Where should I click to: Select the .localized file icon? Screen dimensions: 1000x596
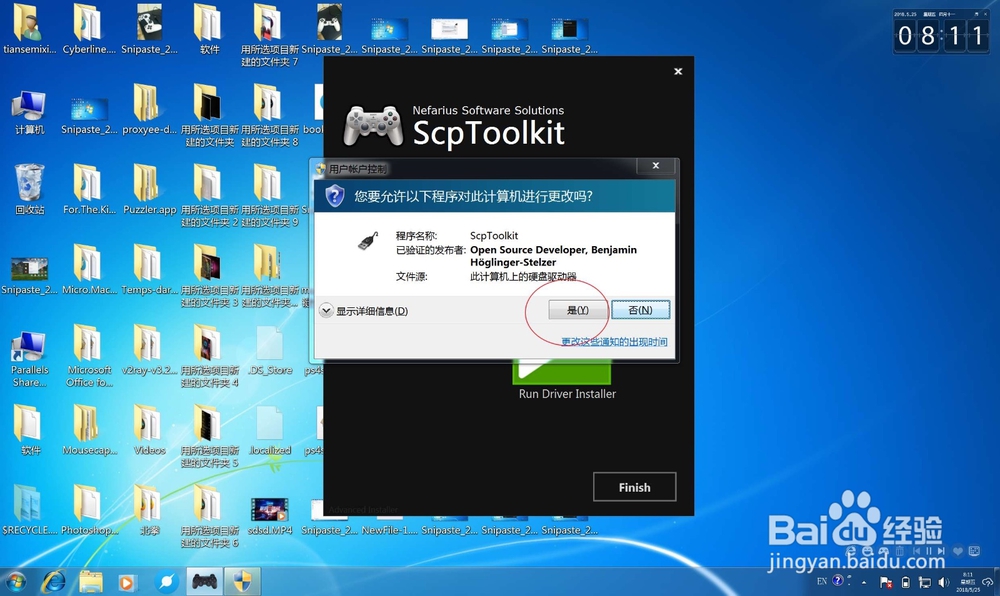270,430
